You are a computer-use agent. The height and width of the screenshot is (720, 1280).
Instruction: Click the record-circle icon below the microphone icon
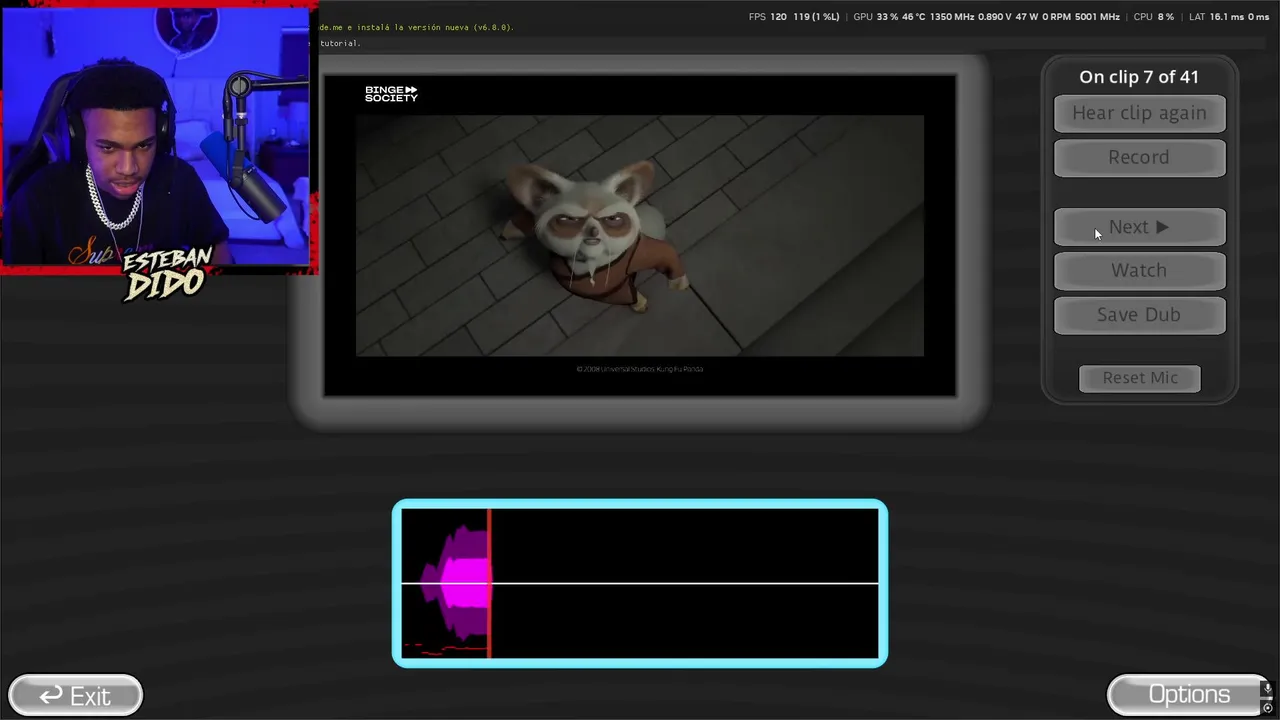[x=1268, y=708]
